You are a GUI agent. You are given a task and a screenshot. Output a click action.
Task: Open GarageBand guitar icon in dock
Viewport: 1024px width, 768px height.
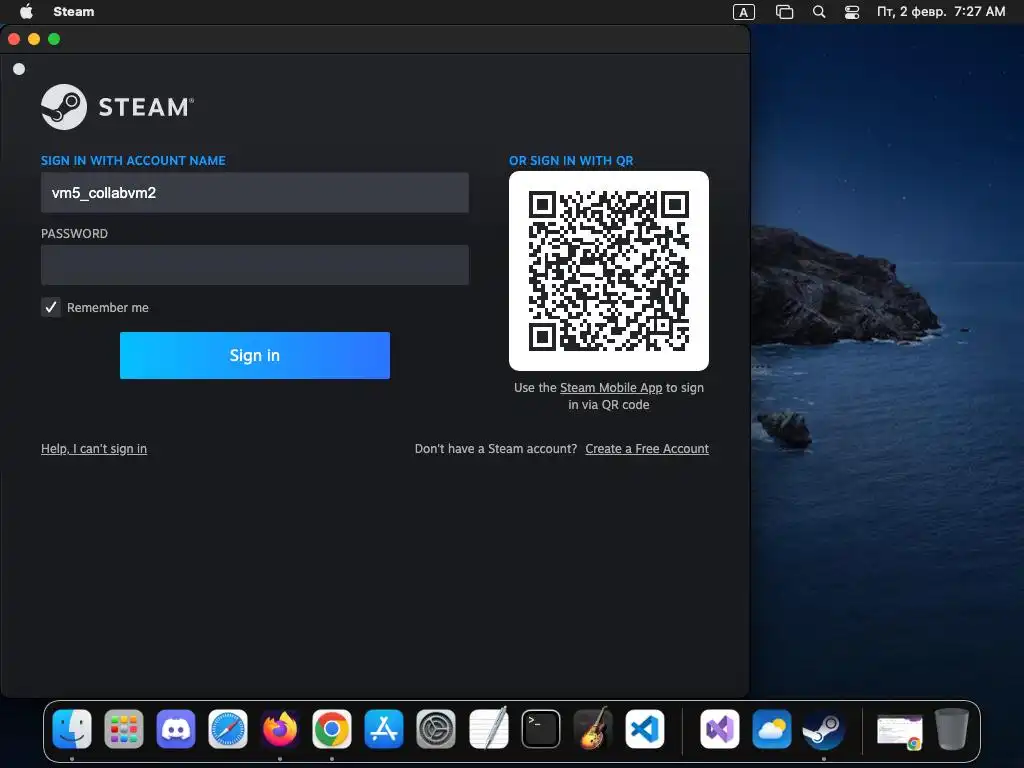pos(592,729)
